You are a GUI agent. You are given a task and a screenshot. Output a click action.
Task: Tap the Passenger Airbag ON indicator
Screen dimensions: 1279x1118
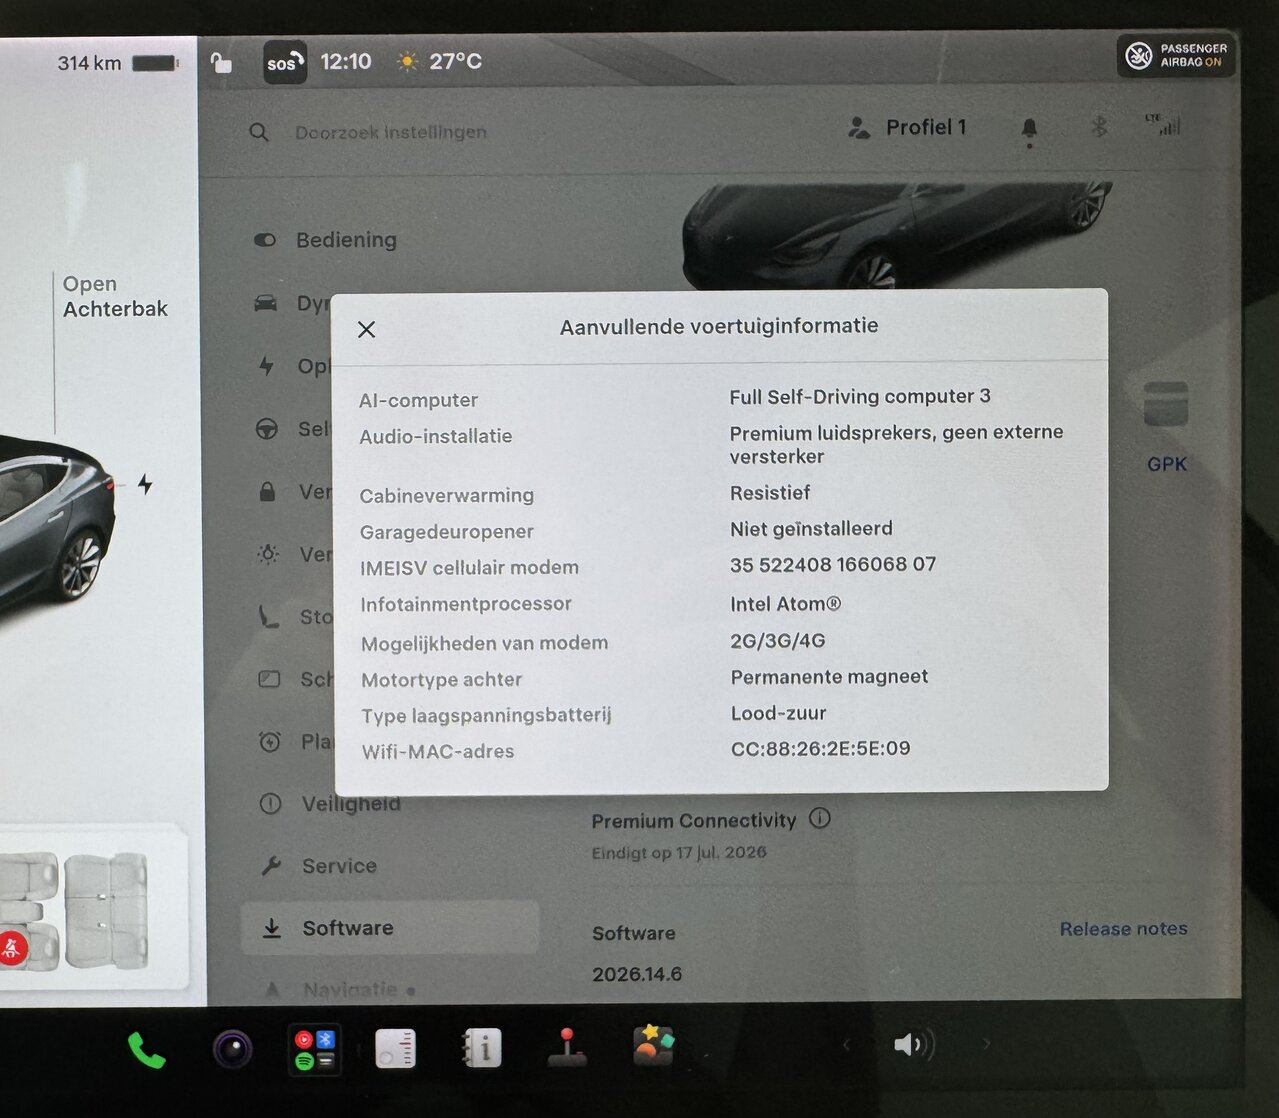tap(1176, 56)
